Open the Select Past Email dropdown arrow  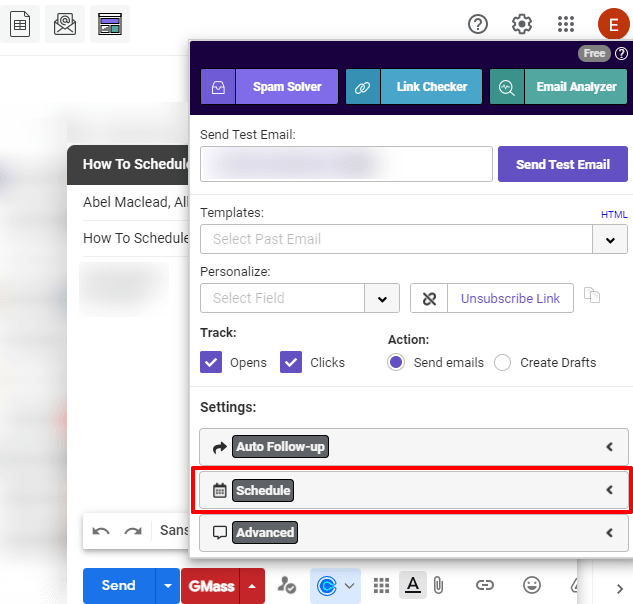click(610, 240)
